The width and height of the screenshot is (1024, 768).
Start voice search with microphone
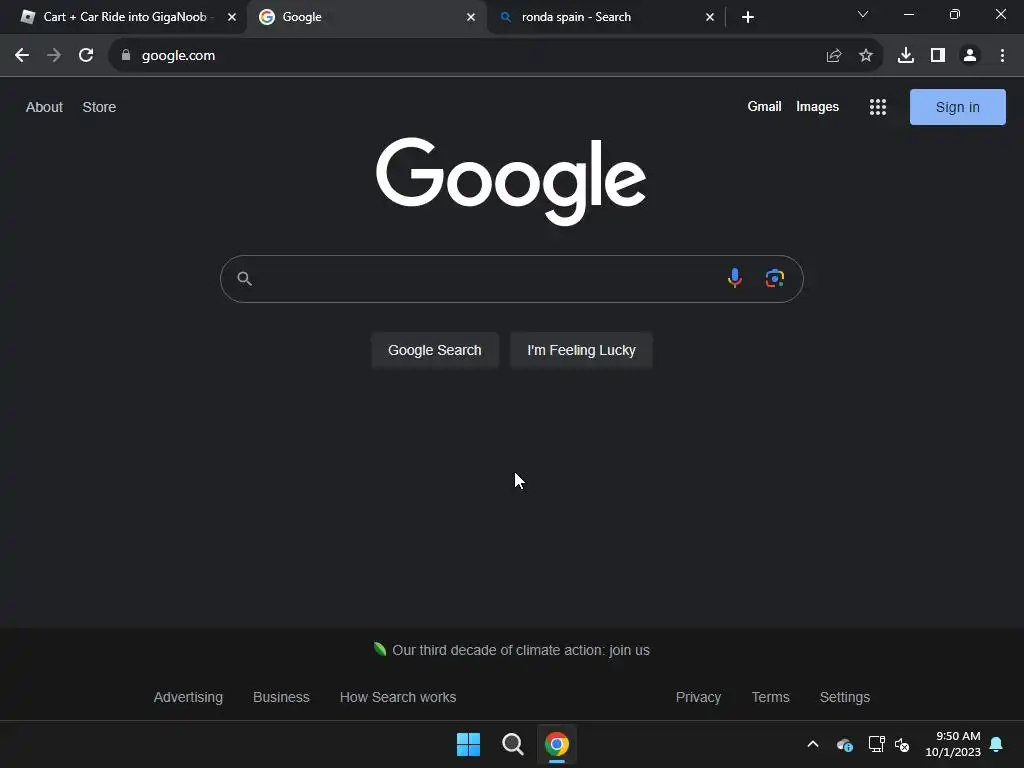(x=735, y=279)
